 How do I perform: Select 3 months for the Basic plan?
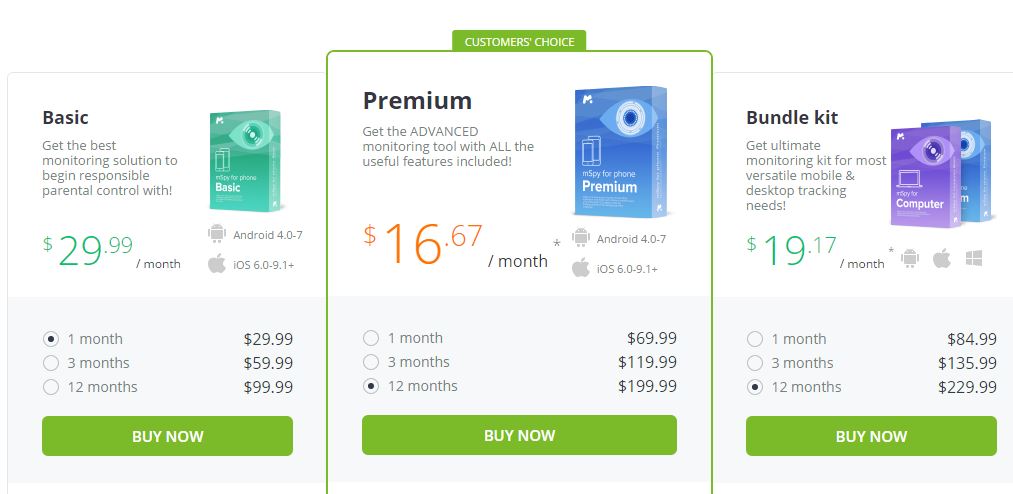coord(51,363)
